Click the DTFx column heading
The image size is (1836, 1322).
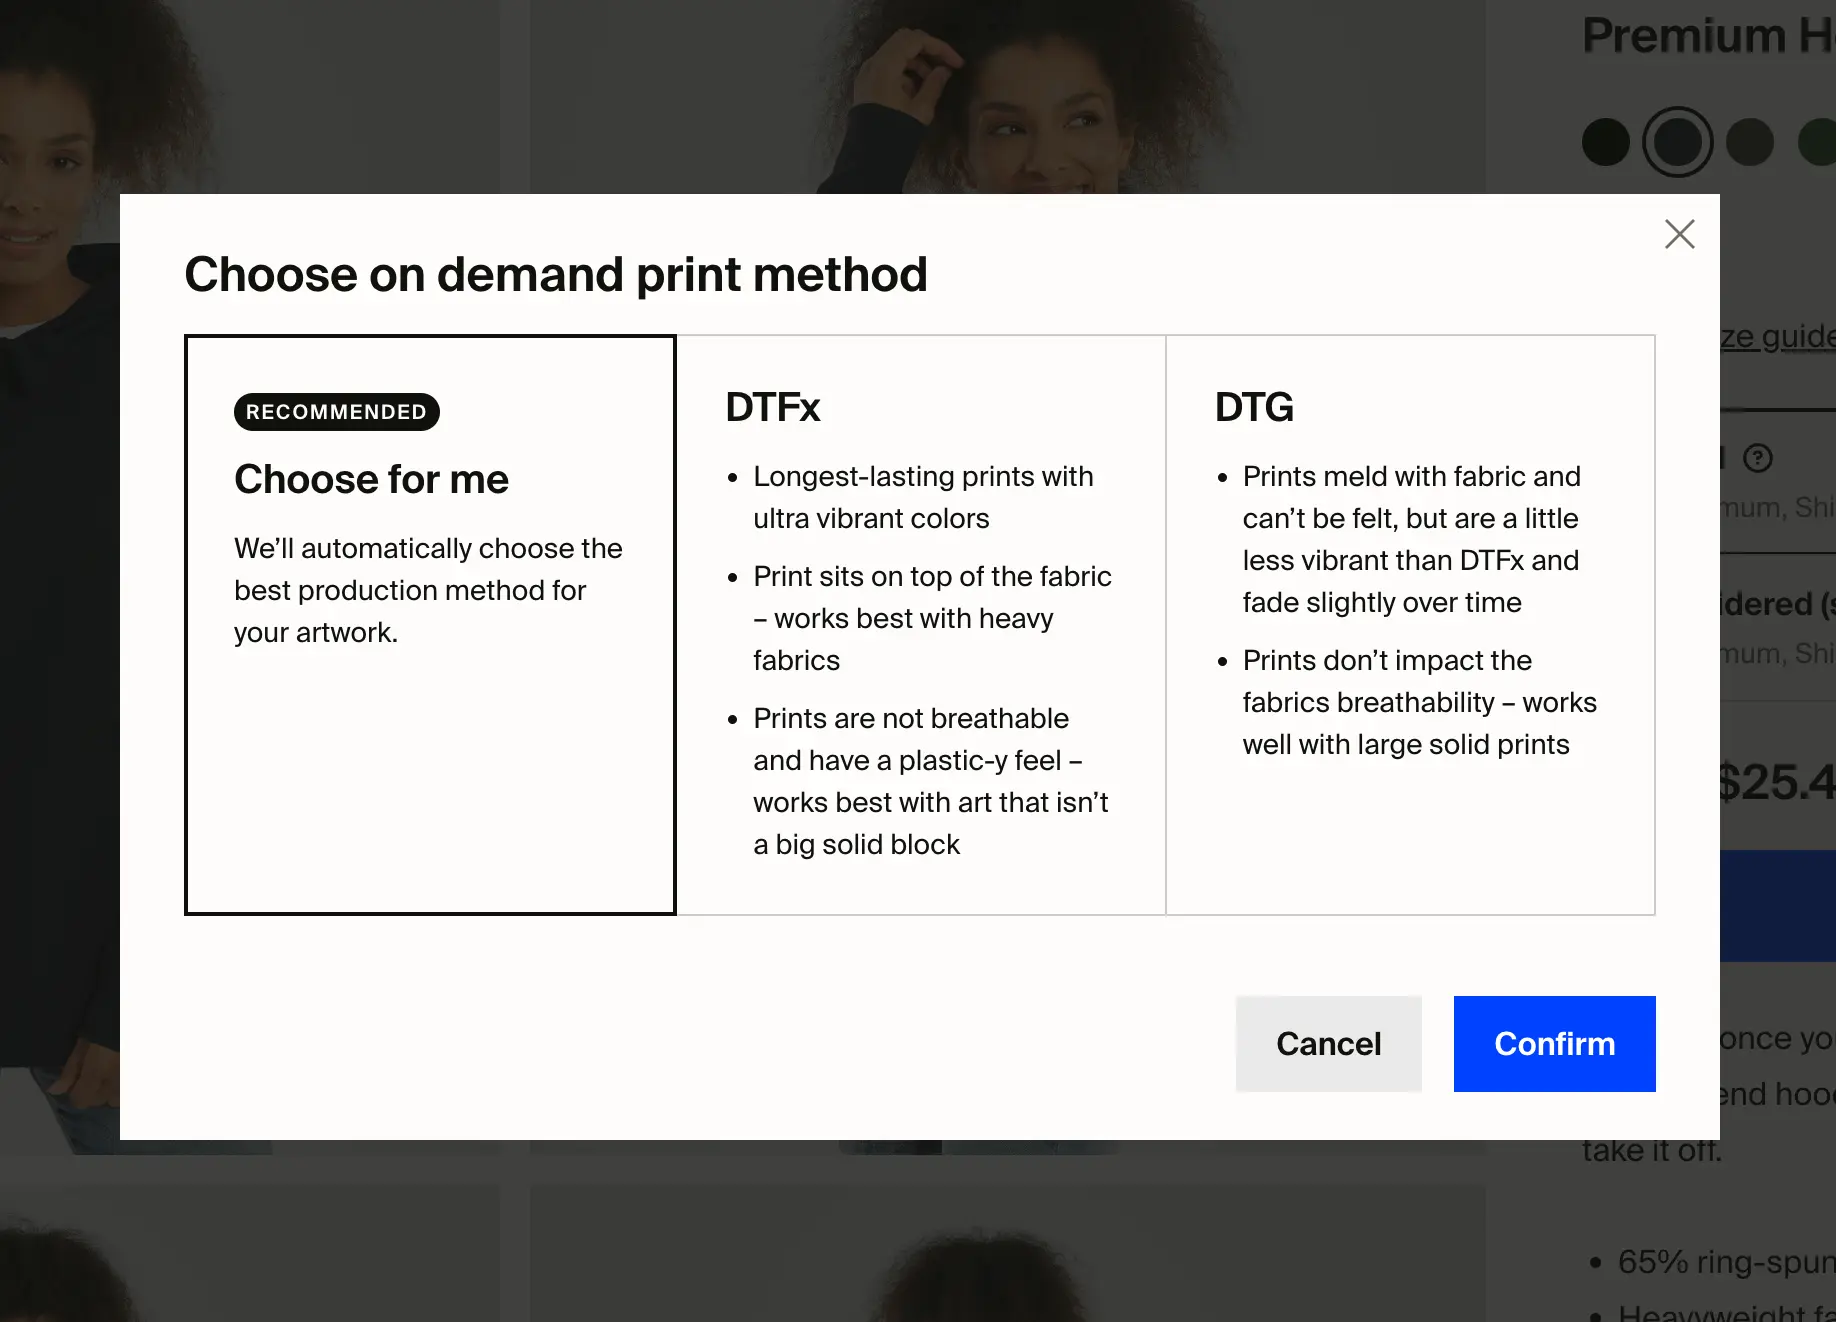(772, 407)
